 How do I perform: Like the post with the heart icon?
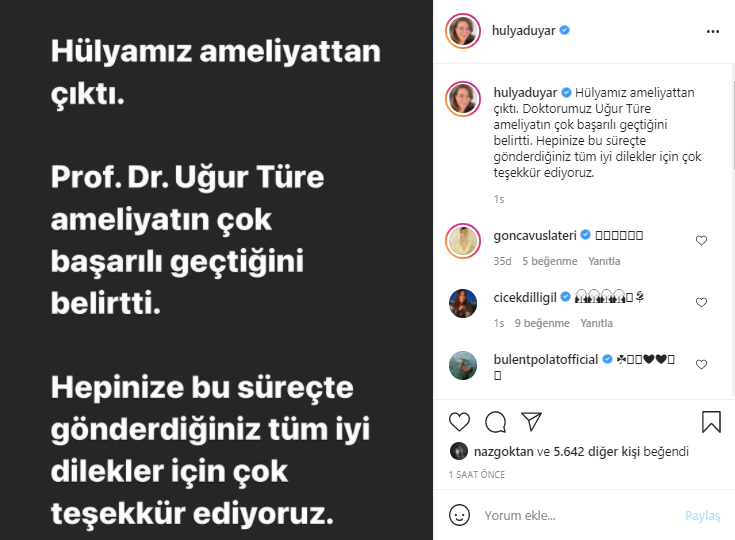459,422
